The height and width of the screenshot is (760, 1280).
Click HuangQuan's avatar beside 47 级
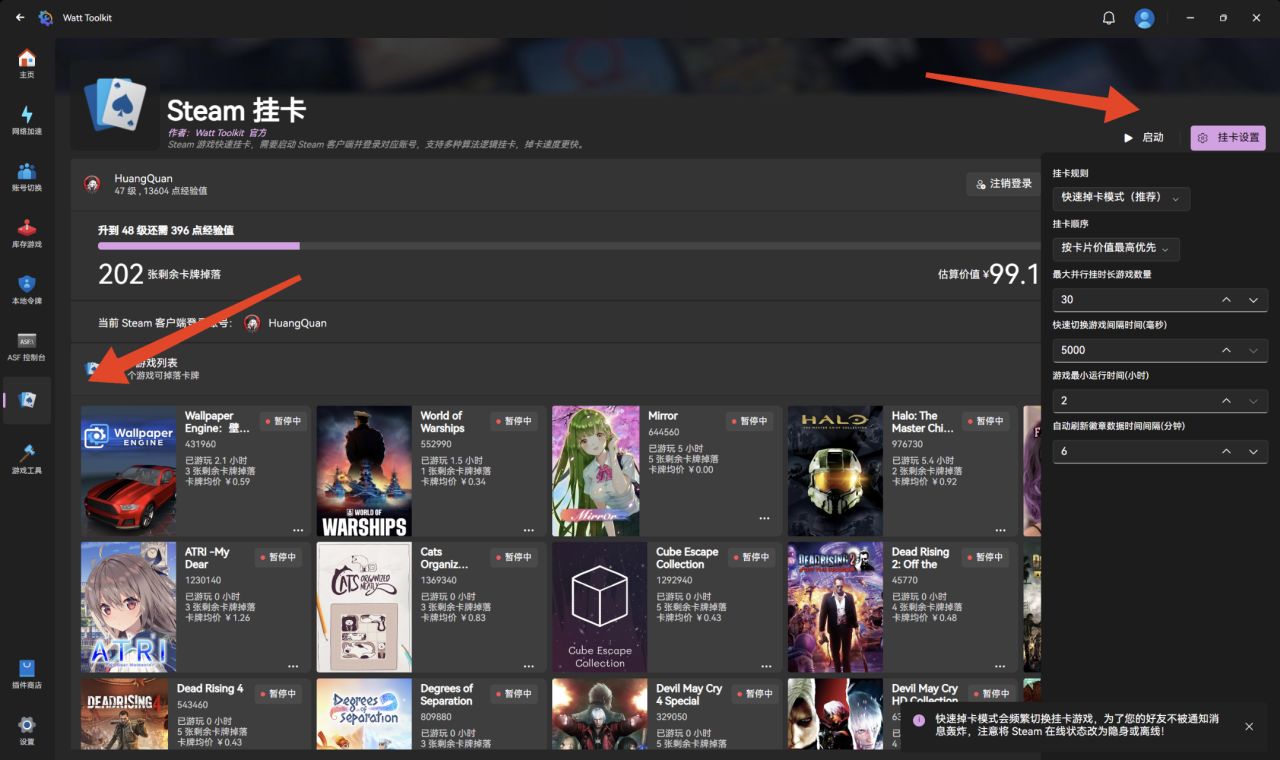[92, 184]
